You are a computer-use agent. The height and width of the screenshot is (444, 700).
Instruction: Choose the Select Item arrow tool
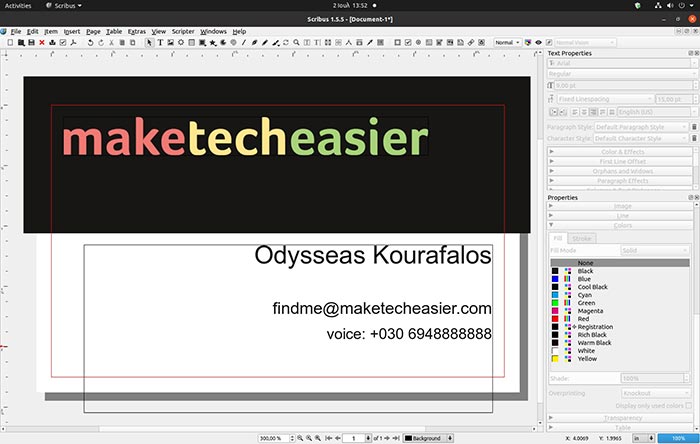pyautogui.click(x=150, y=42)
